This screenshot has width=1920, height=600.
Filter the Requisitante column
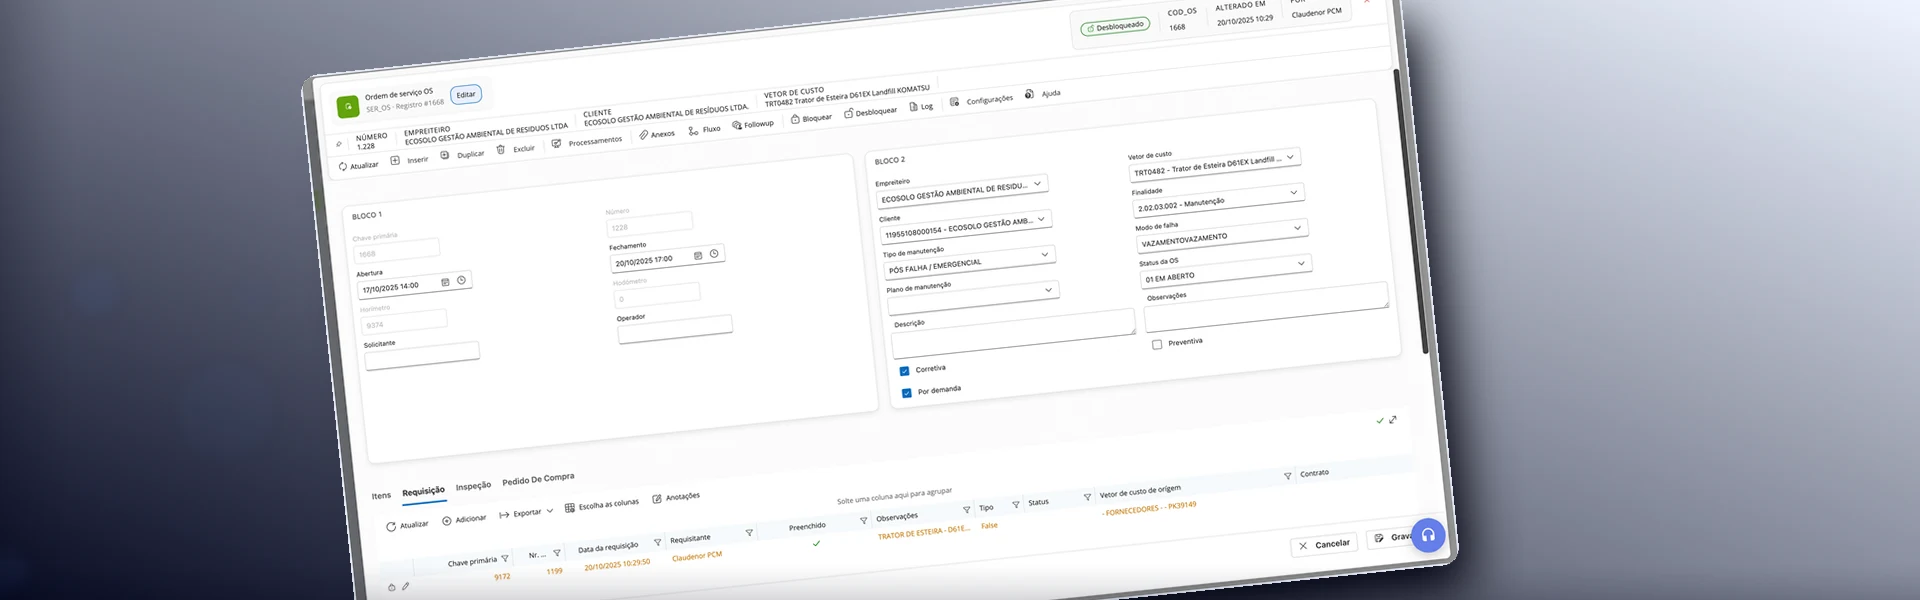coord(749,532)
